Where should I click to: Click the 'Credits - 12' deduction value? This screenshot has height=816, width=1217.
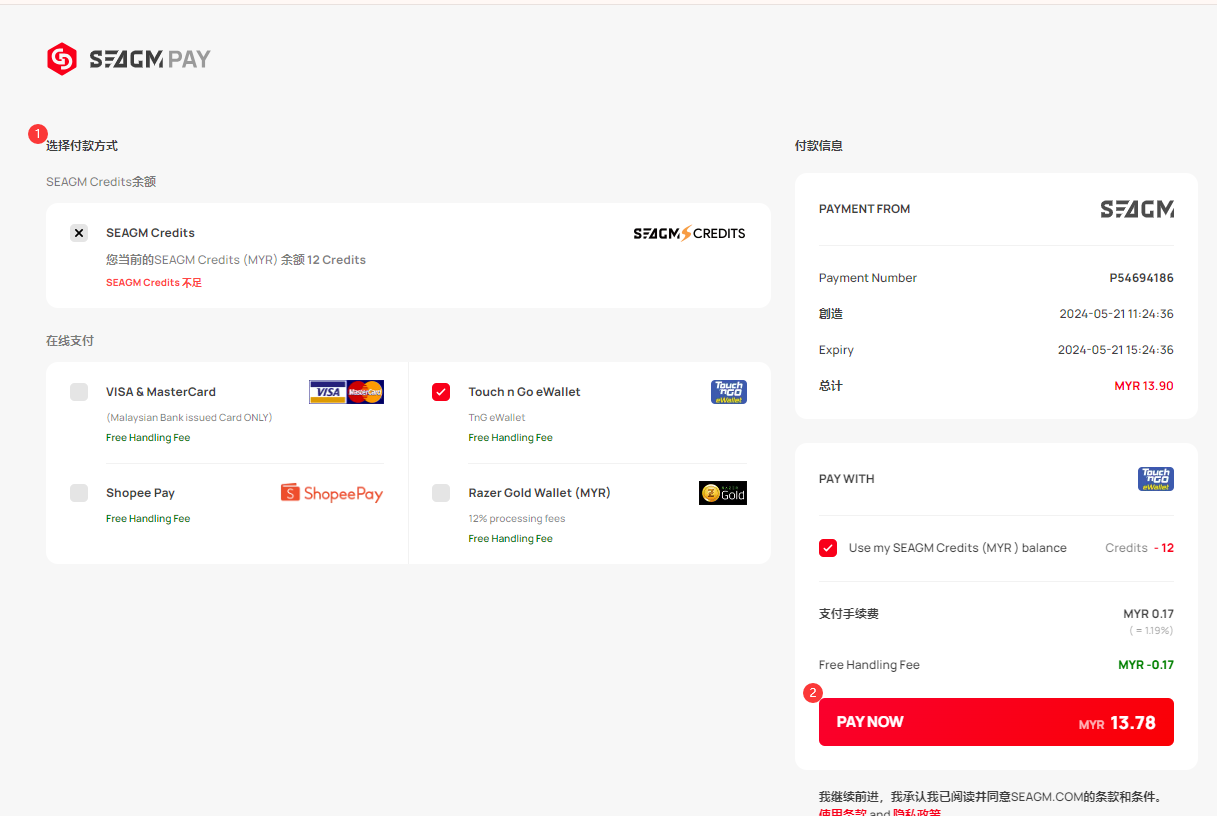pos(1139,548)
